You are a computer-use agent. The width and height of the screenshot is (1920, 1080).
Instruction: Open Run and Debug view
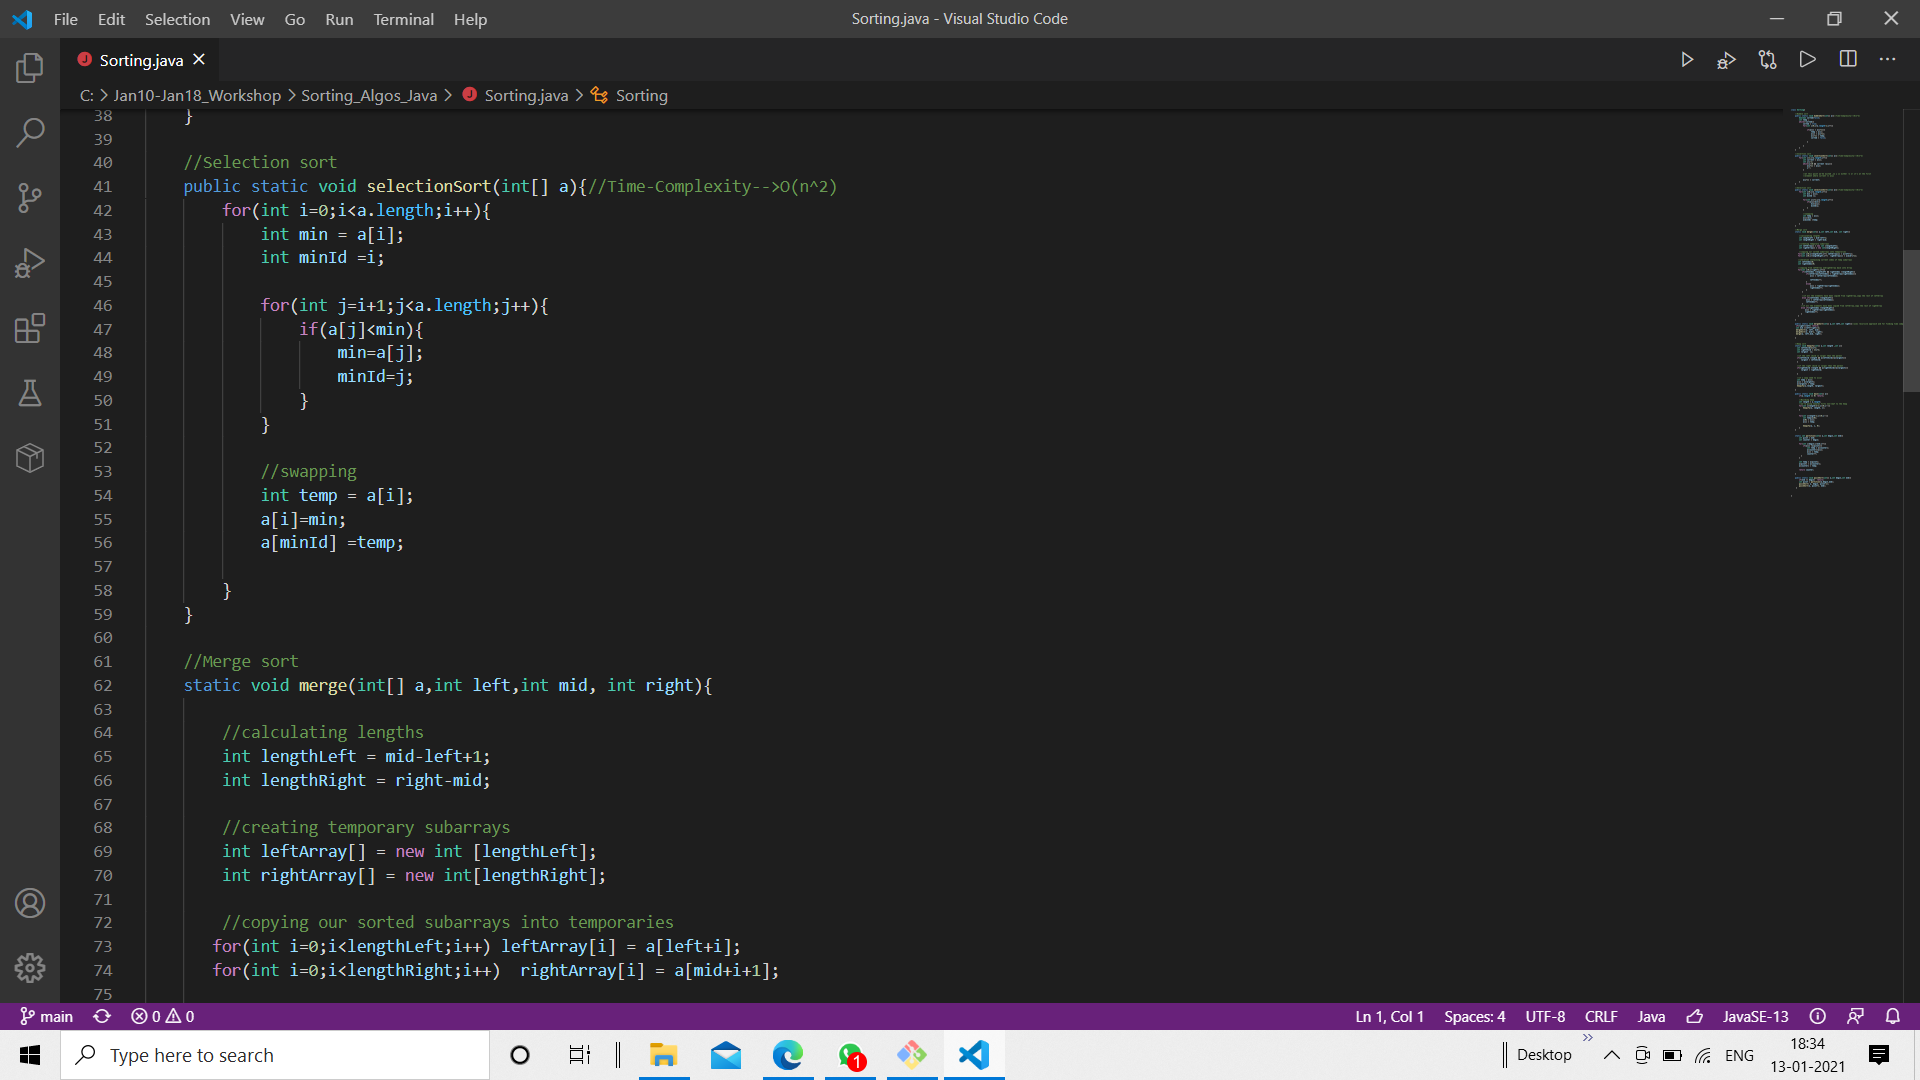[x=30, y=263]
